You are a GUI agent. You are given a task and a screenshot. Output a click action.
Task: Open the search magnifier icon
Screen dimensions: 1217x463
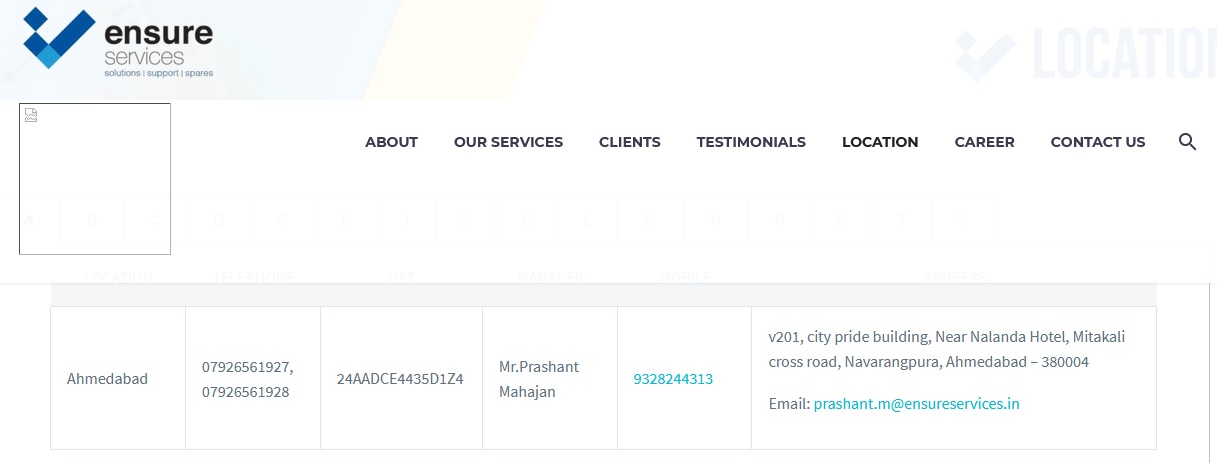pos(1188,142)
